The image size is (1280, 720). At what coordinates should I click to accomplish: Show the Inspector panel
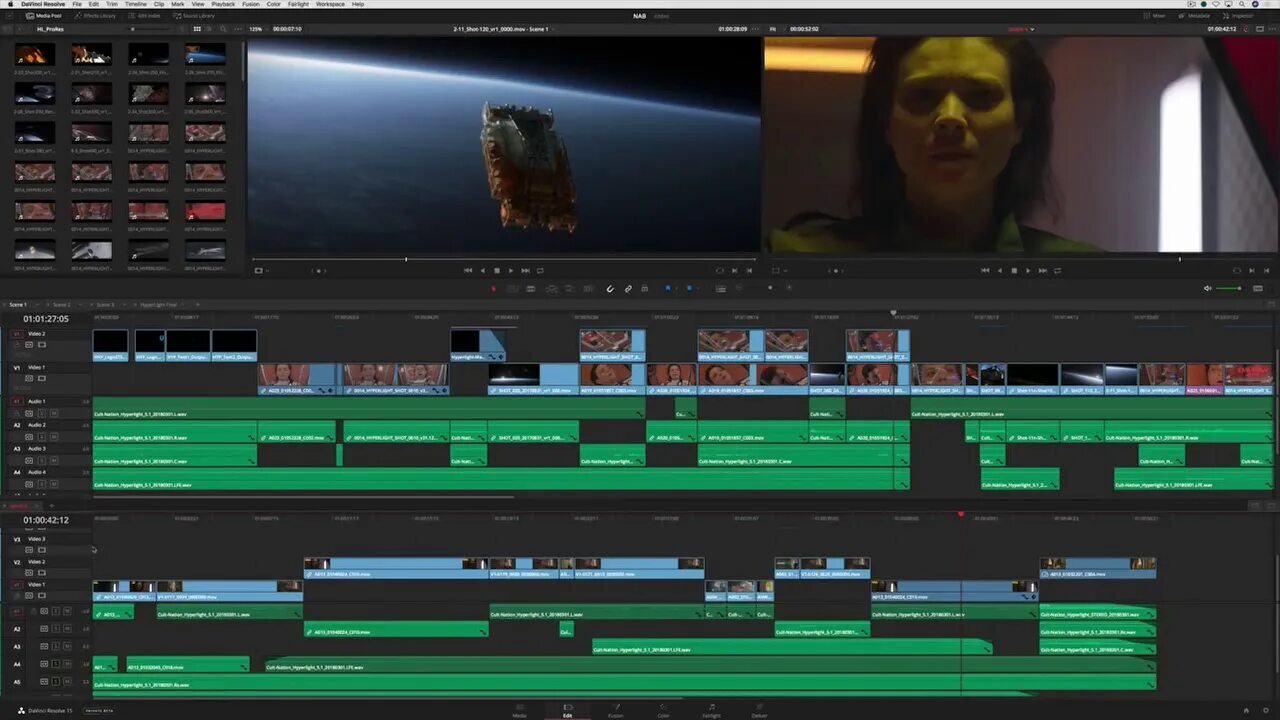pyautogui.click(x=1238, y=16)
